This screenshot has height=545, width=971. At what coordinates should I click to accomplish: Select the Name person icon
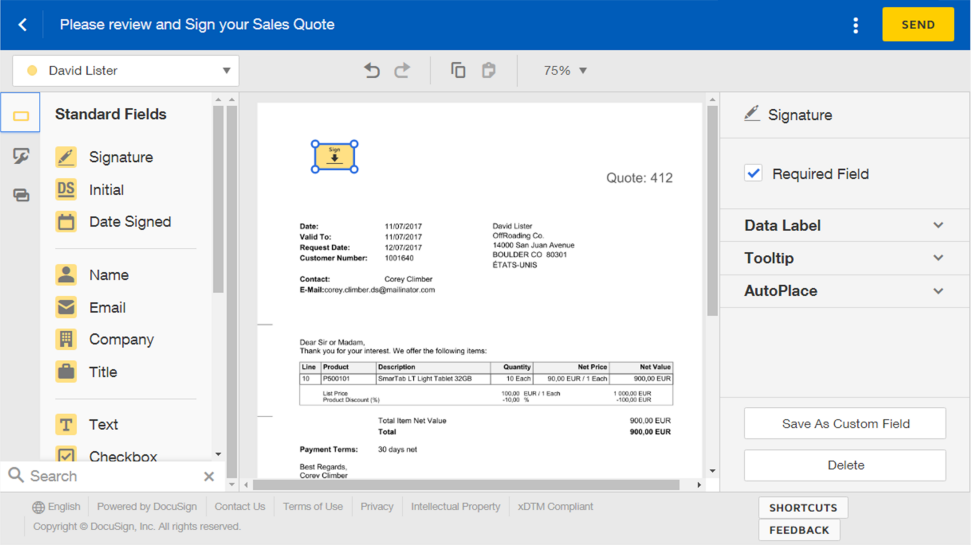pyautogui.click(x=66, y=274)
